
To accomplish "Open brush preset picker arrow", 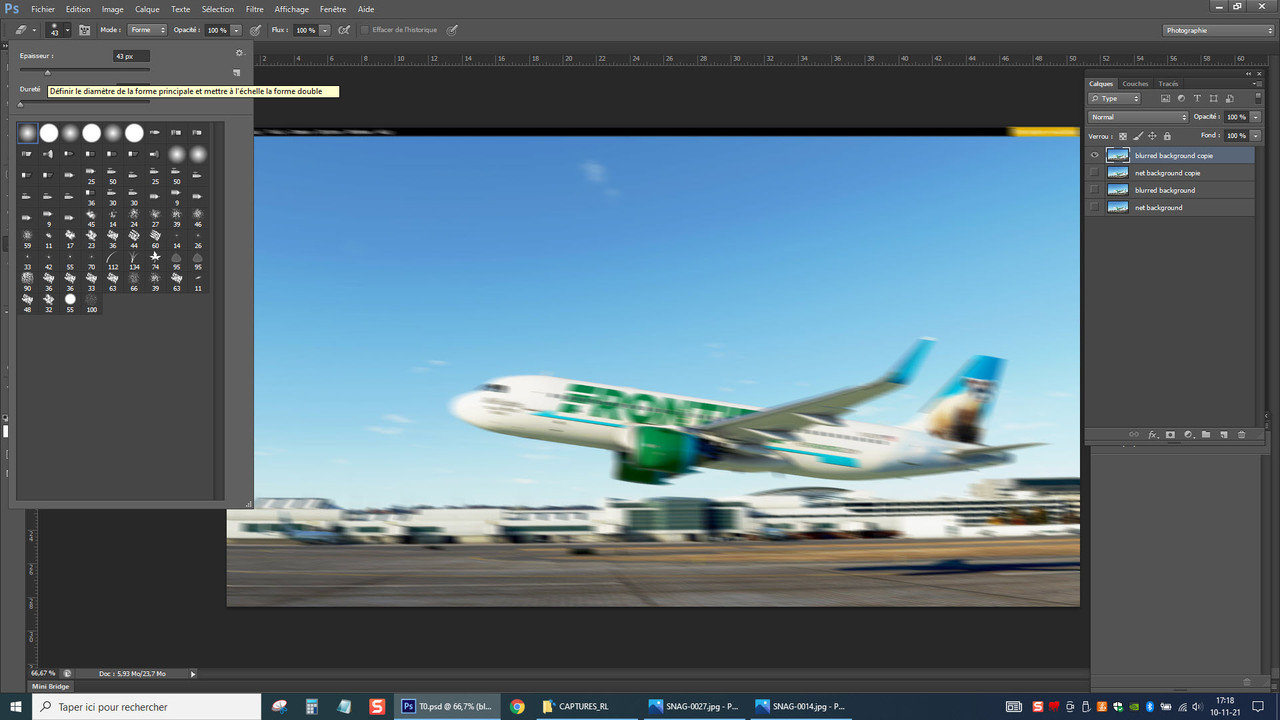I will 67,30.
